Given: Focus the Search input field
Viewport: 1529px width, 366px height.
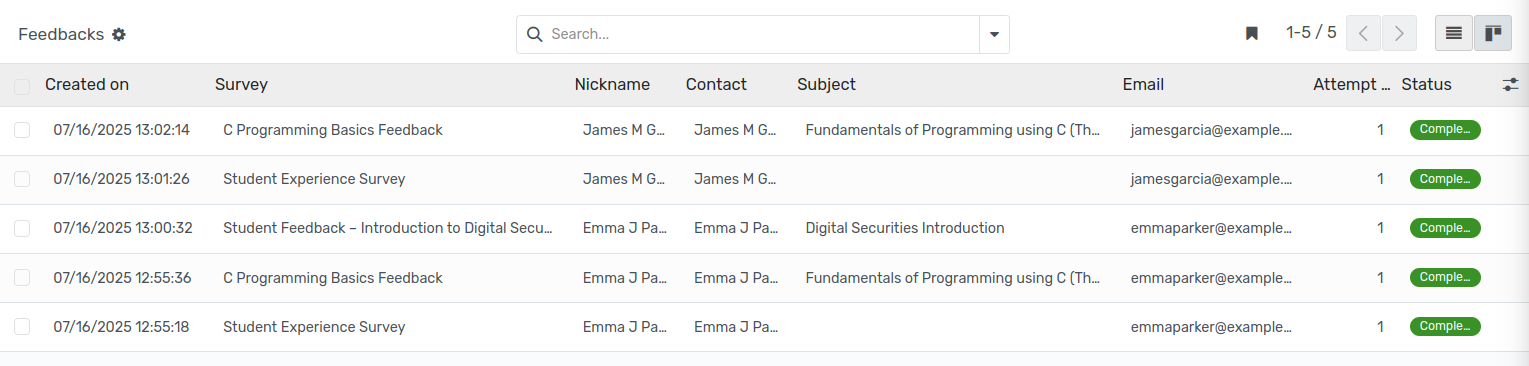Looking at the screenshot, I should click(760, 34).
